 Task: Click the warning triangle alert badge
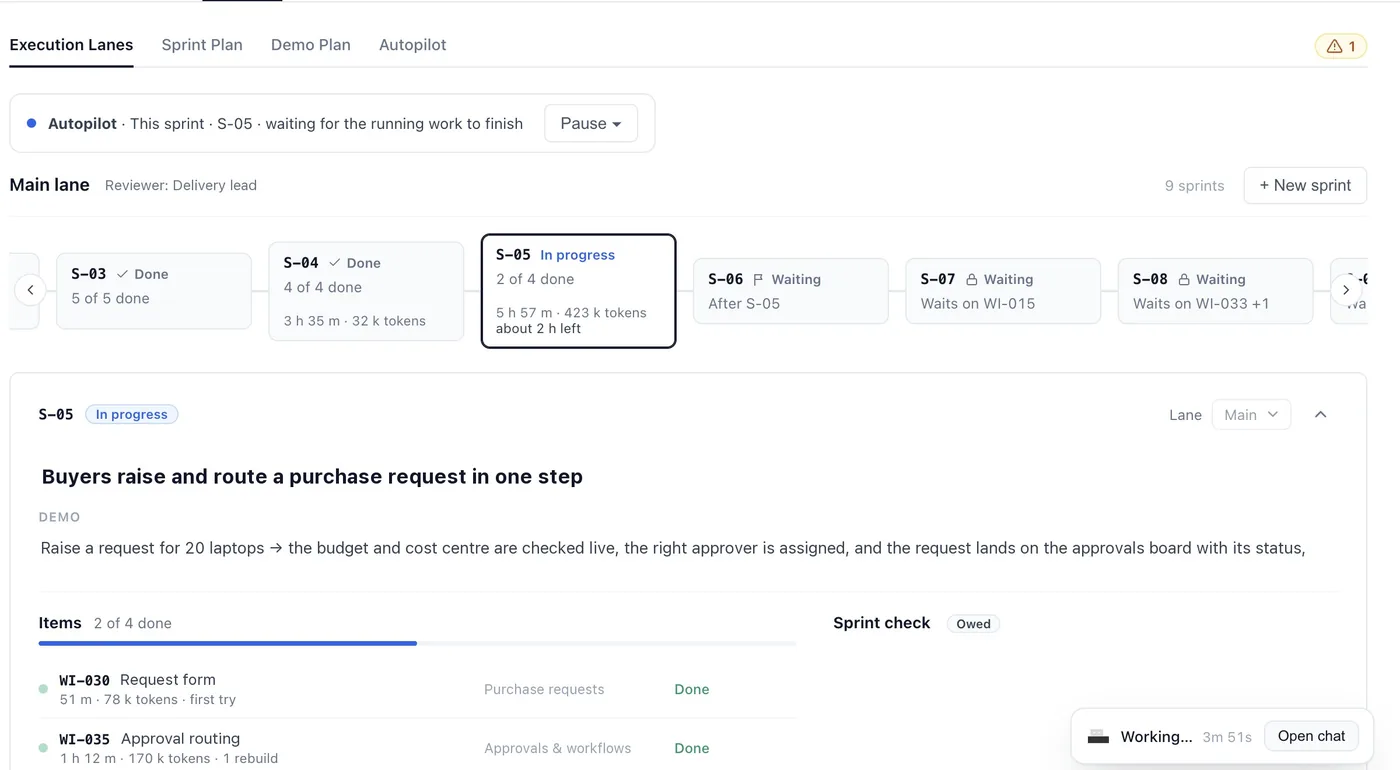click(x=1340, y=46)
